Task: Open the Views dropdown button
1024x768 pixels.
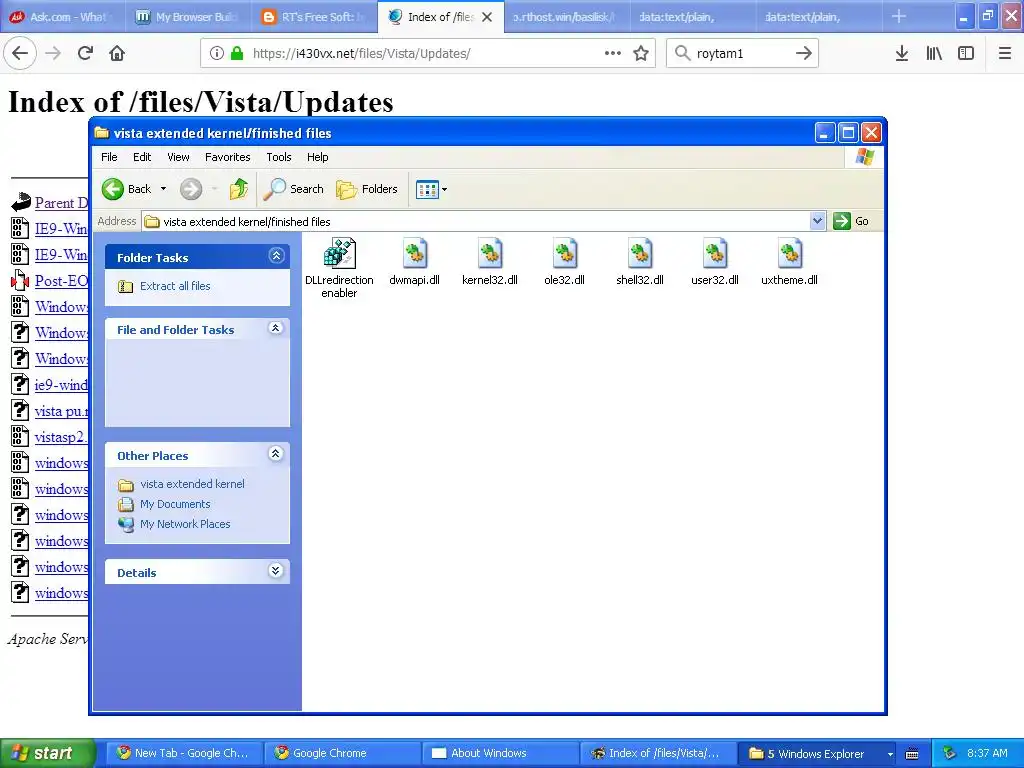Action: coord(432,189)
